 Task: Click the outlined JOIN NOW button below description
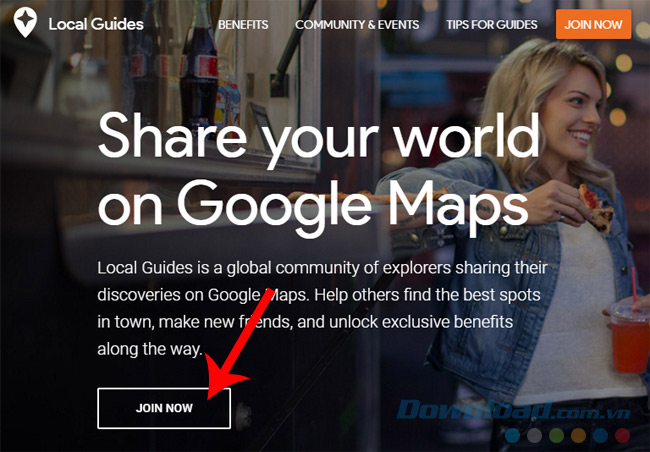point(164,408)
